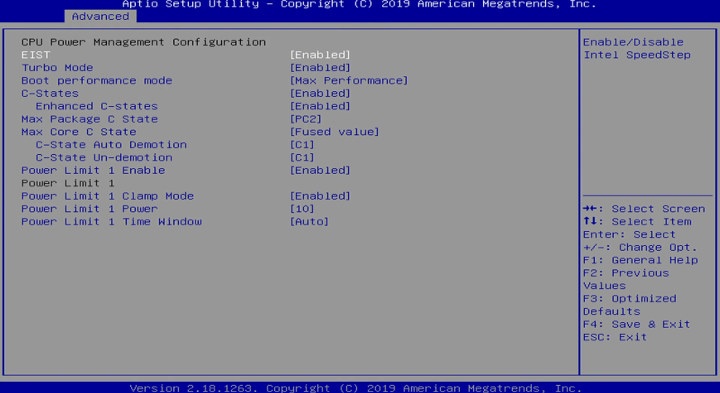Image resolution: width=720 pixels, height=393 pixels.
Task: Click the F4: Save & Exit hint
Action: [x=637, y=324]
